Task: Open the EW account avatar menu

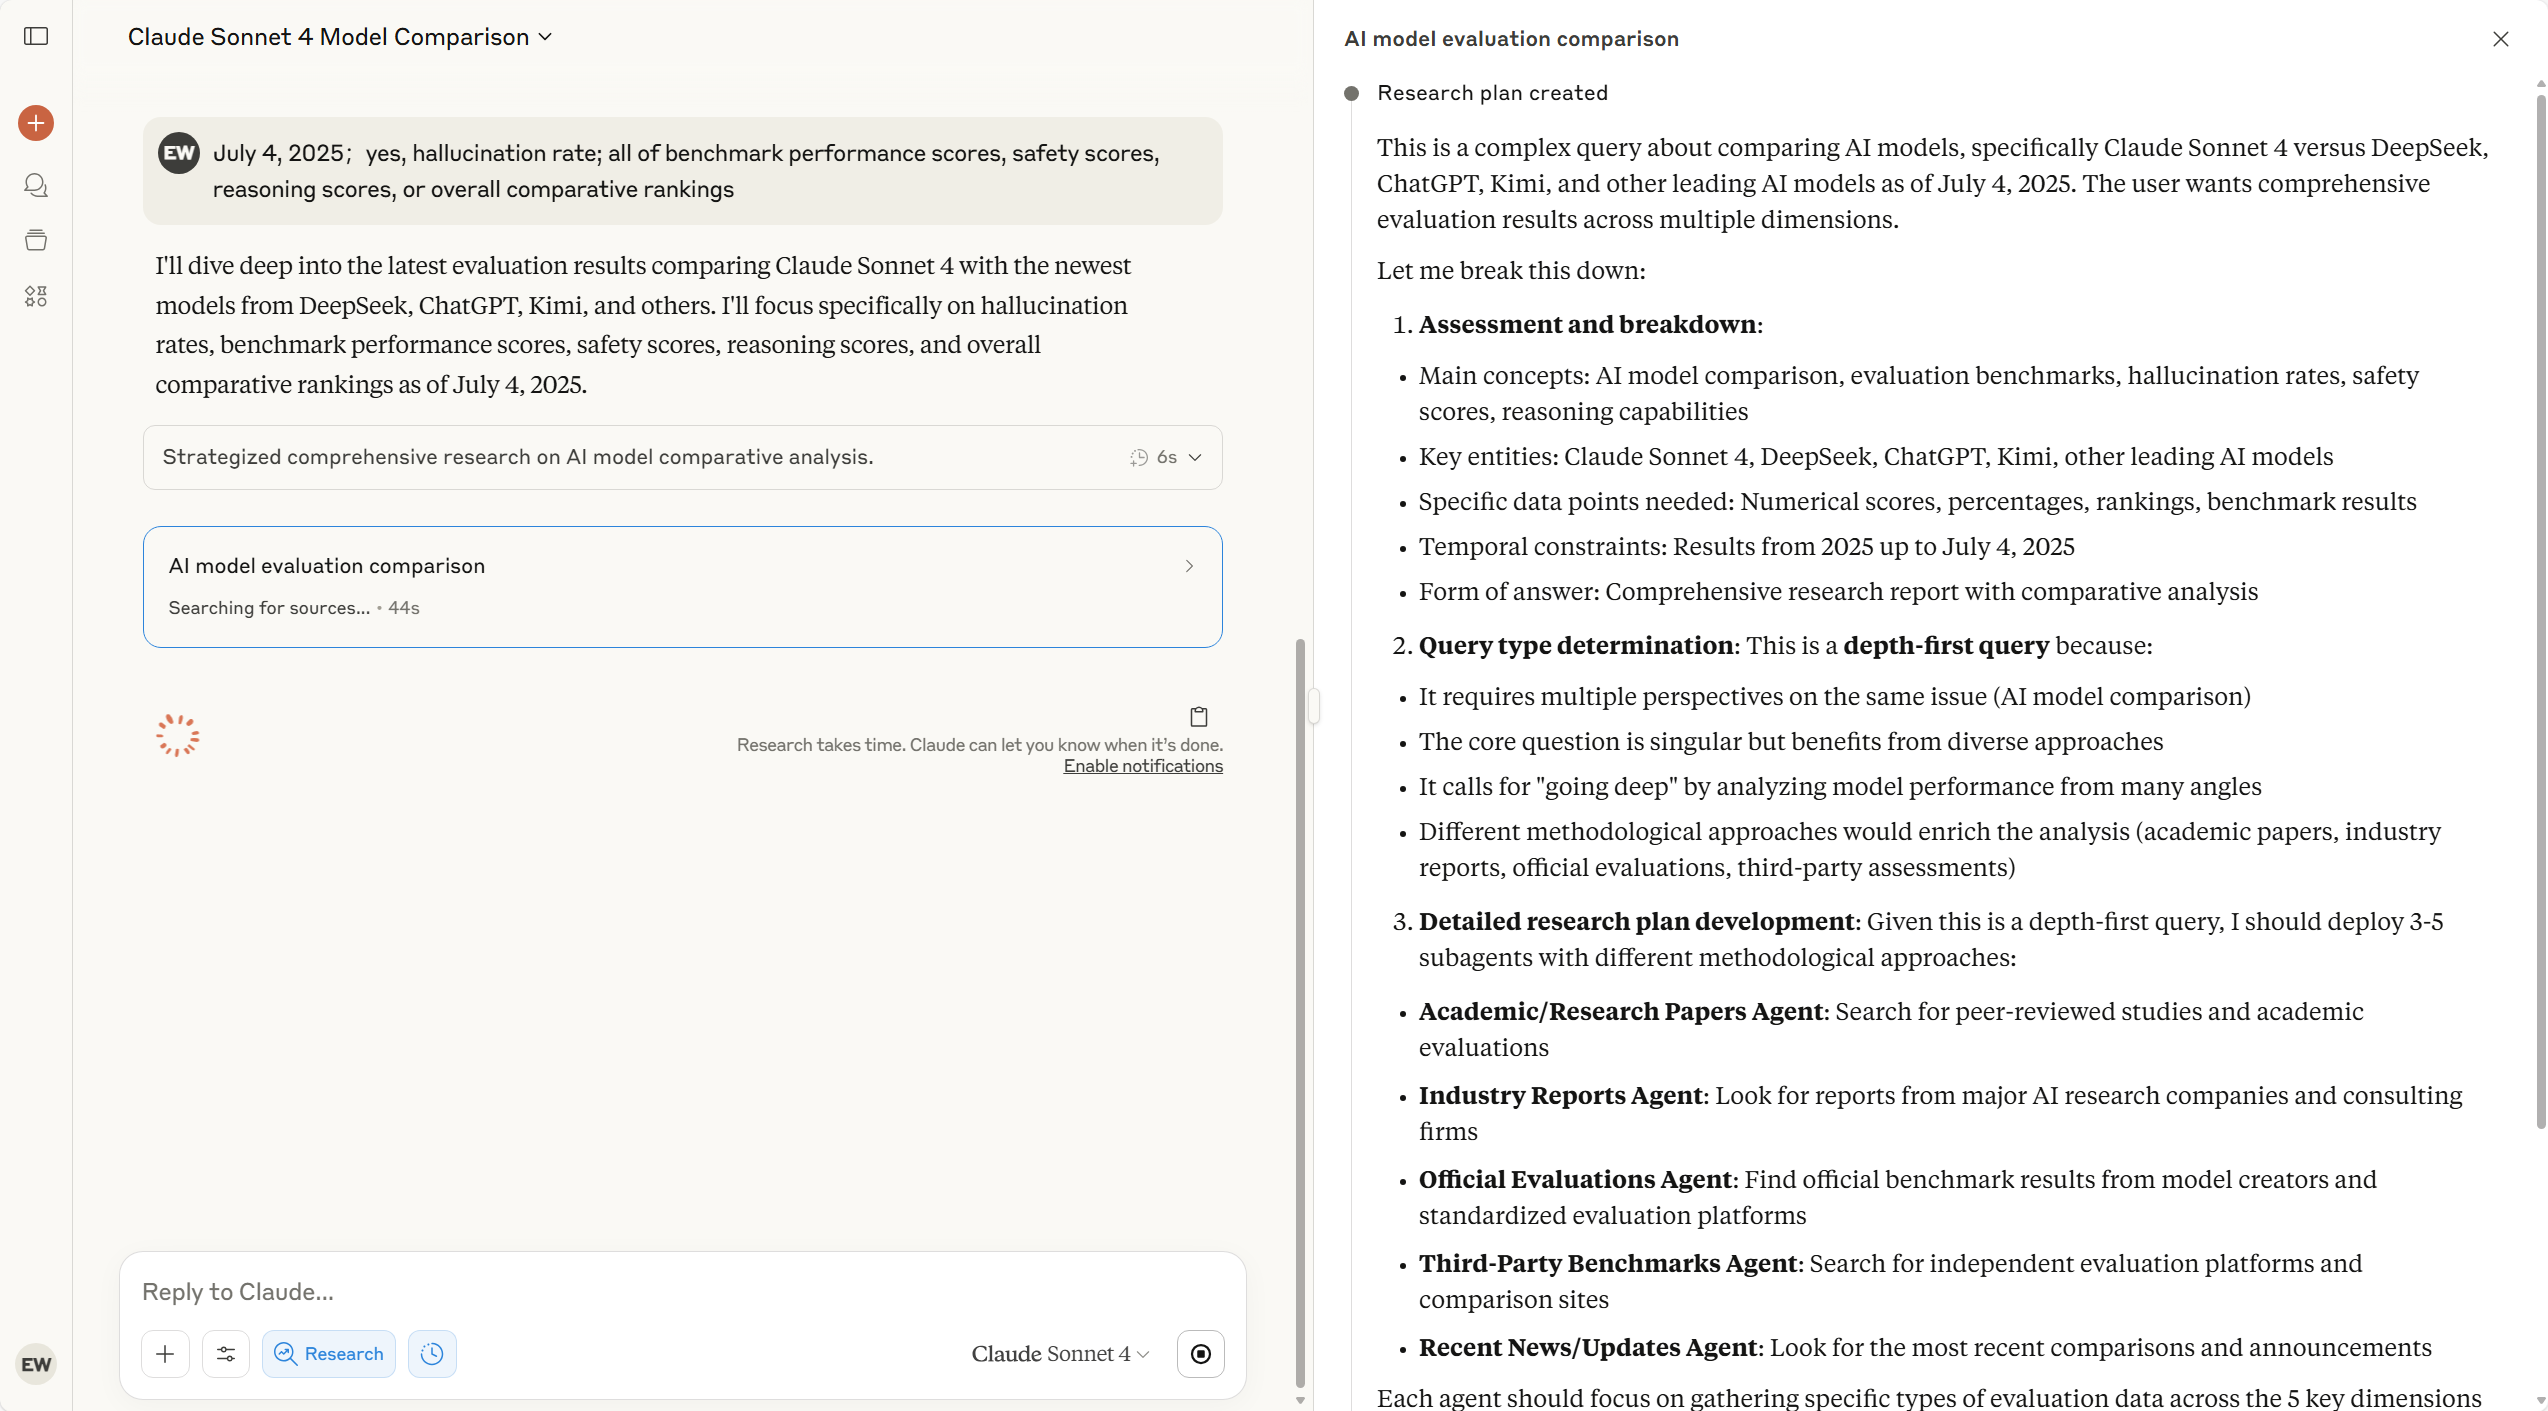Action: click(x=36, y=1363)
